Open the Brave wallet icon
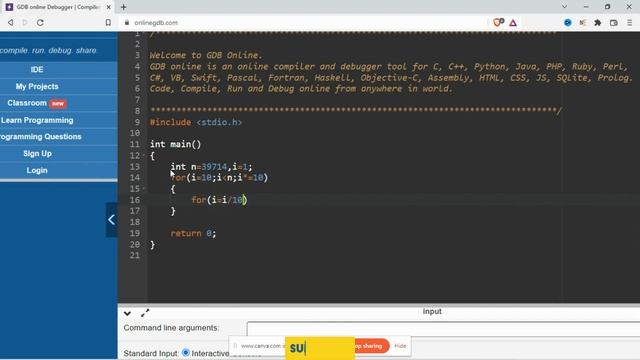Viewport: 640px width, 360px height. point(613,23)
